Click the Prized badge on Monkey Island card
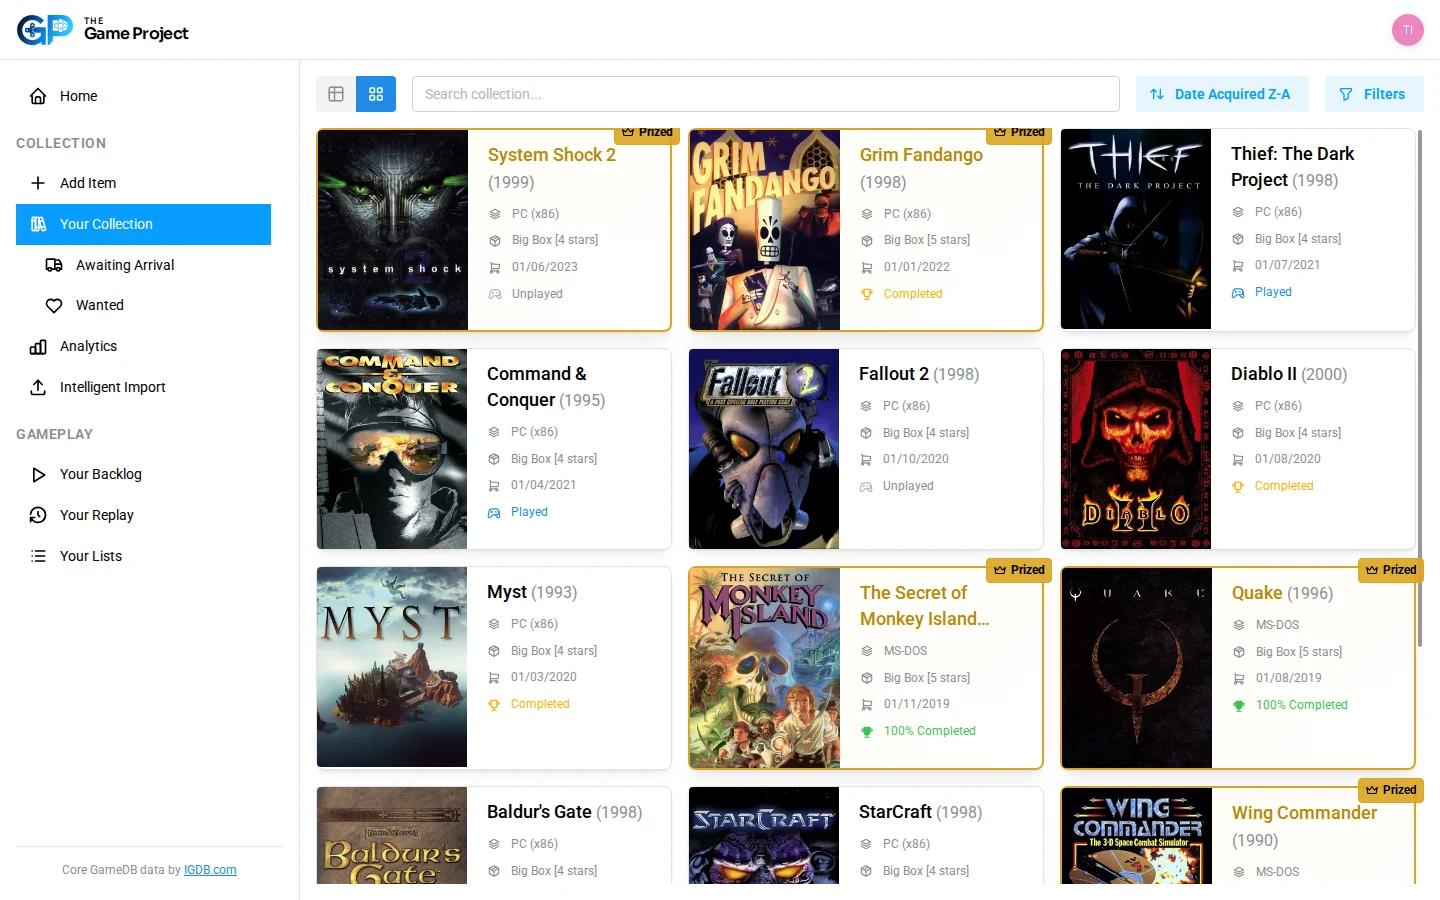 tap(1019, 570)
